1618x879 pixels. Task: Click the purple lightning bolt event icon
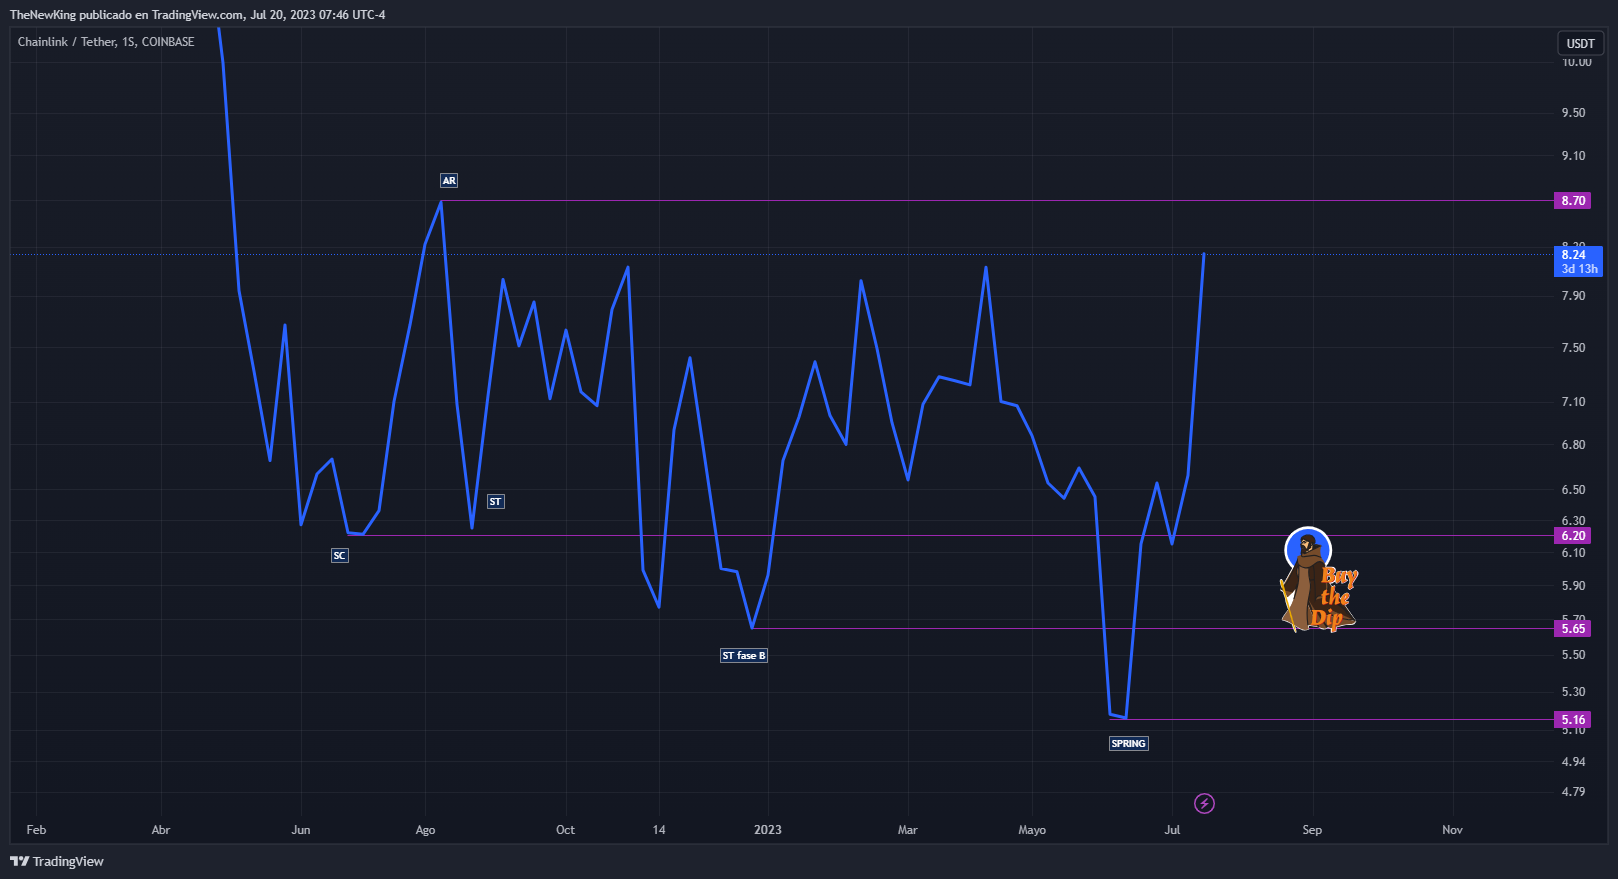1204,803
